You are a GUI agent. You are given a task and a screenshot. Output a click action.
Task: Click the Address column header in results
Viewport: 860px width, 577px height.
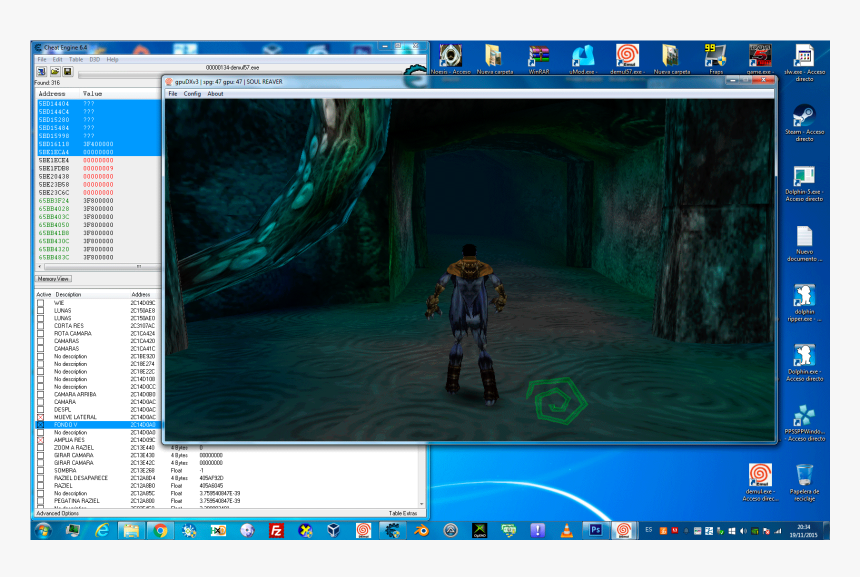52,94
